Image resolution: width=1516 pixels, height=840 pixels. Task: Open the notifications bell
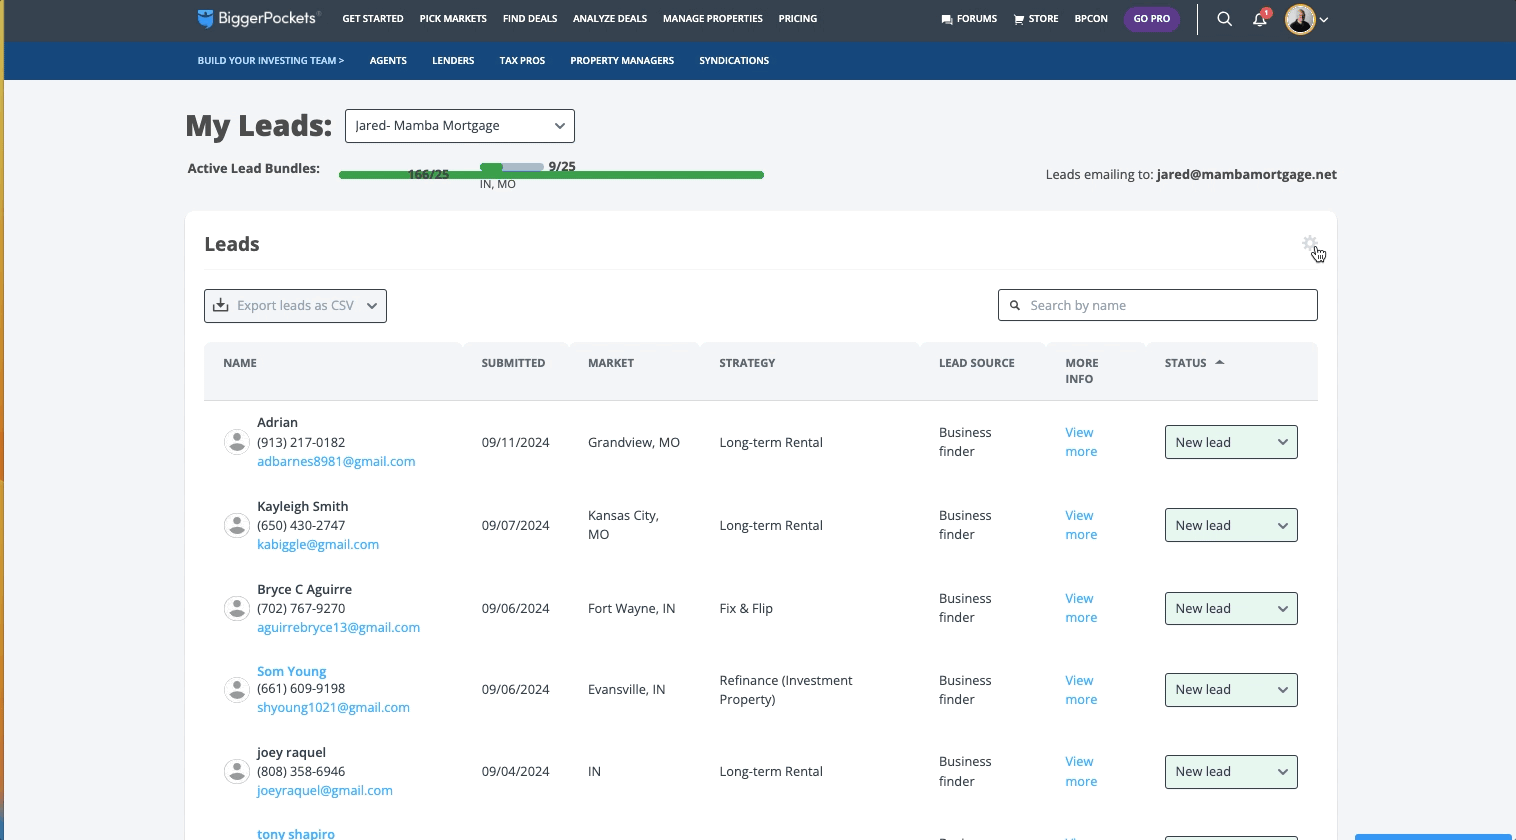pyautogui.click(x=1260, y=19)
